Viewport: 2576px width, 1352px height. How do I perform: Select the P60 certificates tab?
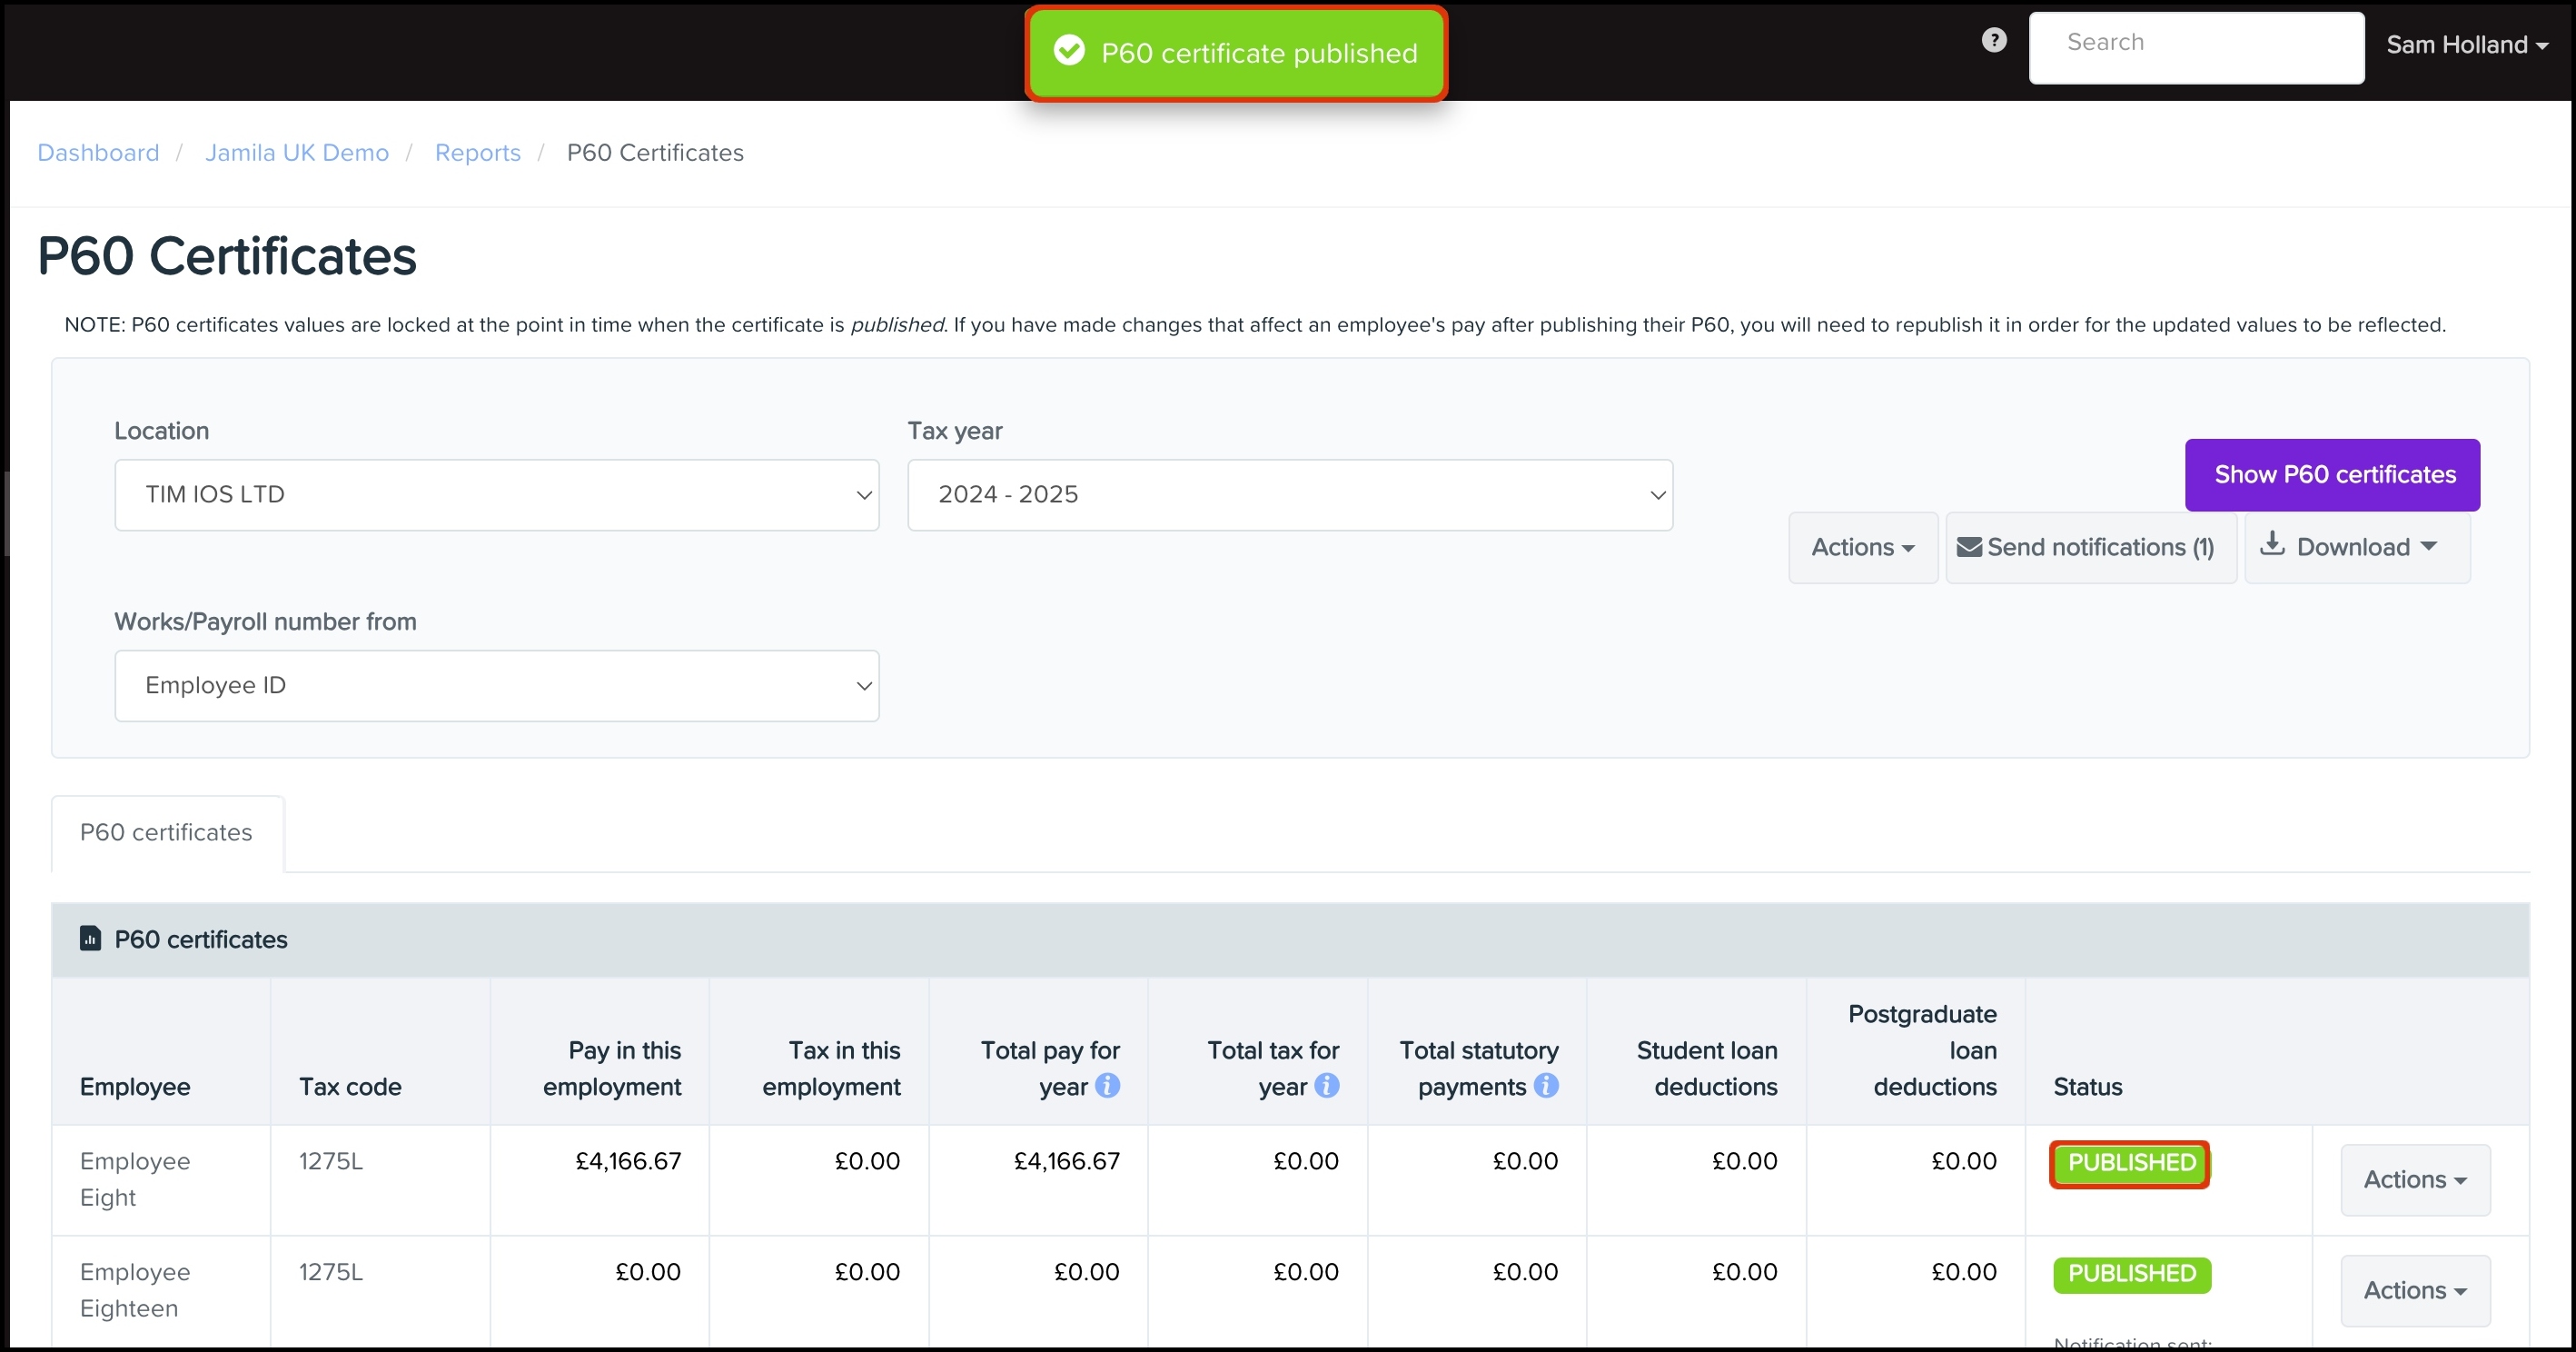coord(166,833)
